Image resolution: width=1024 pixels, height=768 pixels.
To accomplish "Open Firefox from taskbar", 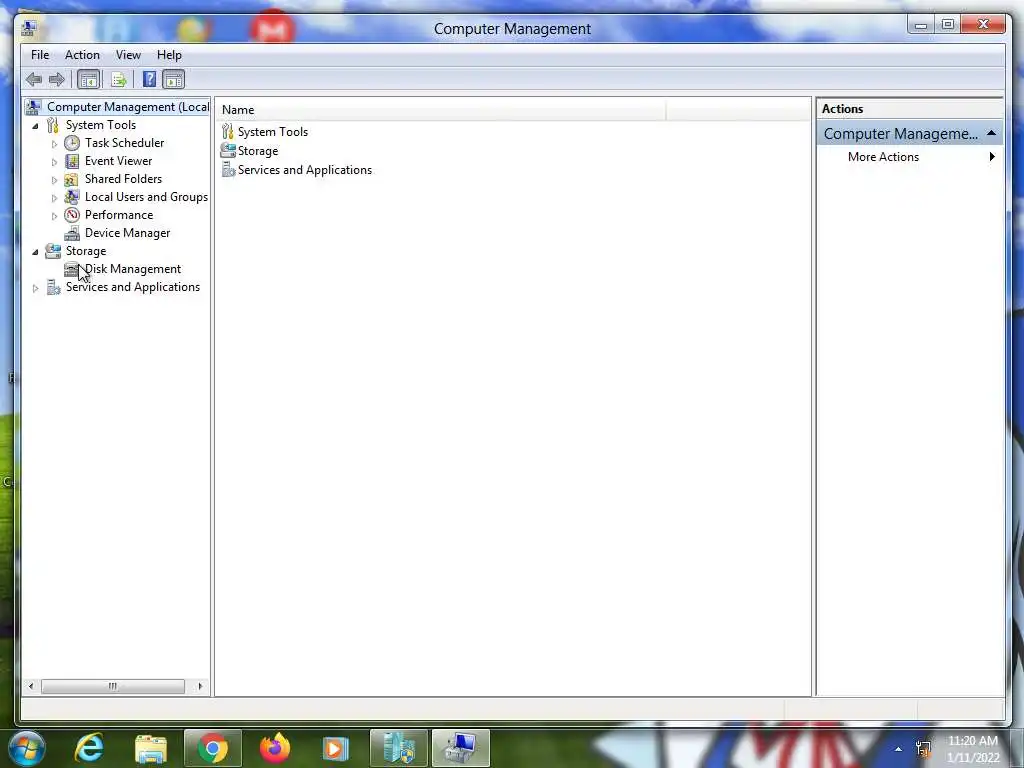I will point(275,748).
